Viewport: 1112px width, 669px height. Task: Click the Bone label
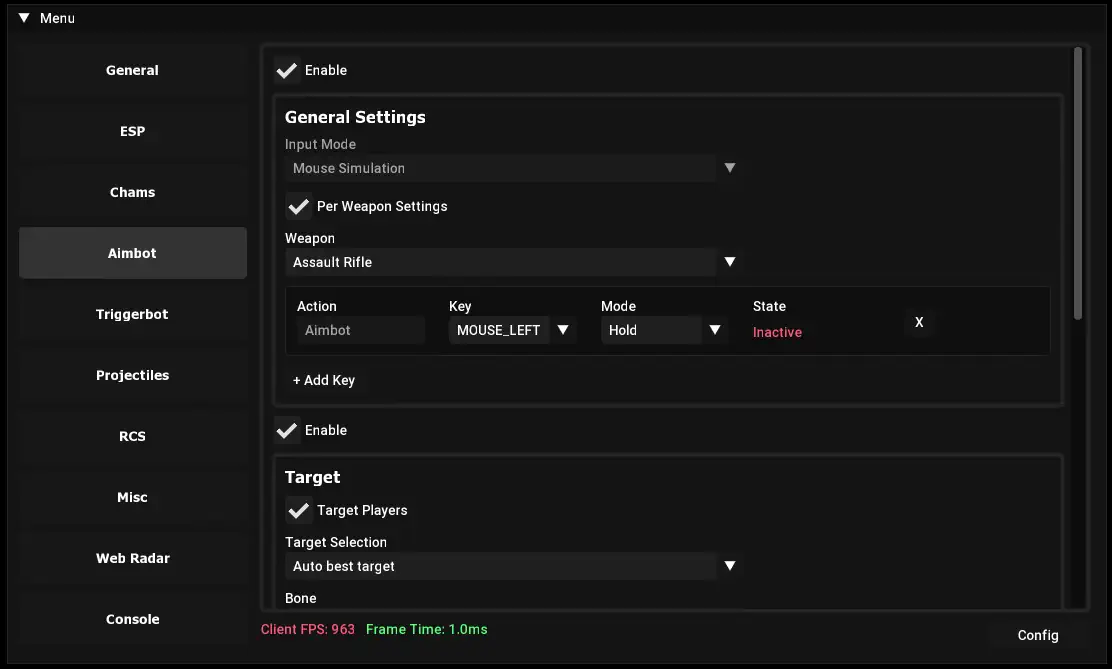coord(301,598)
